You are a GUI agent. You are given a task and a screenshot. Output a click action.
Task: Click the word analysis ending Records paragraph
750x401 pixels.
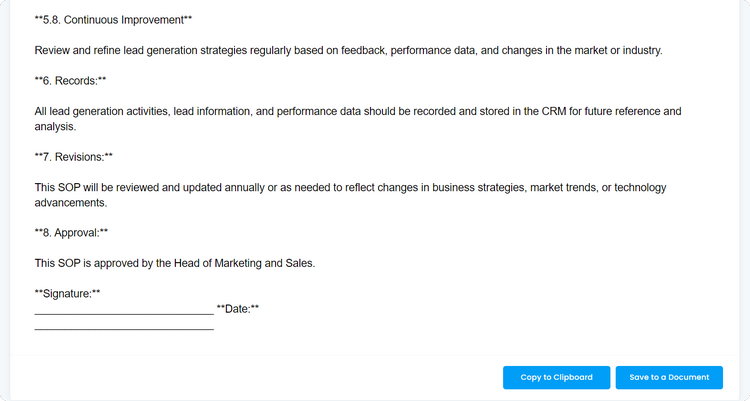[x=55, y=127]
